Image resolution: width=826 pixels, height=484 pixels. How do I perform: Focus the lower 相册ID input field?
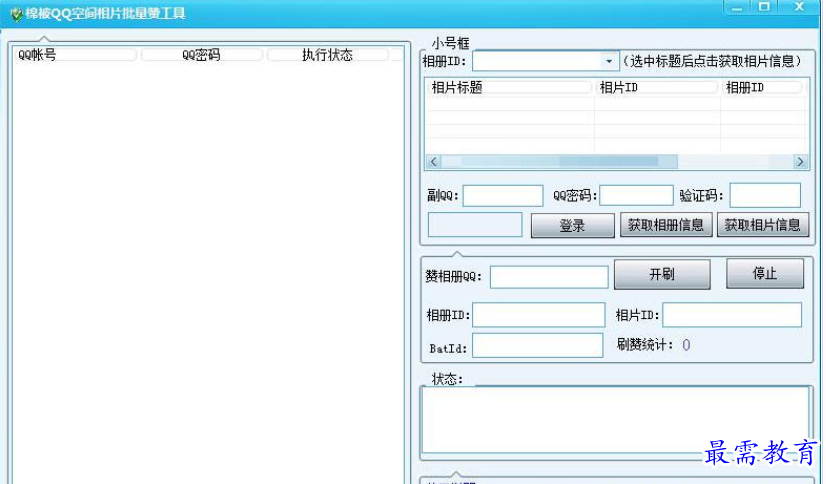[538, 315]
